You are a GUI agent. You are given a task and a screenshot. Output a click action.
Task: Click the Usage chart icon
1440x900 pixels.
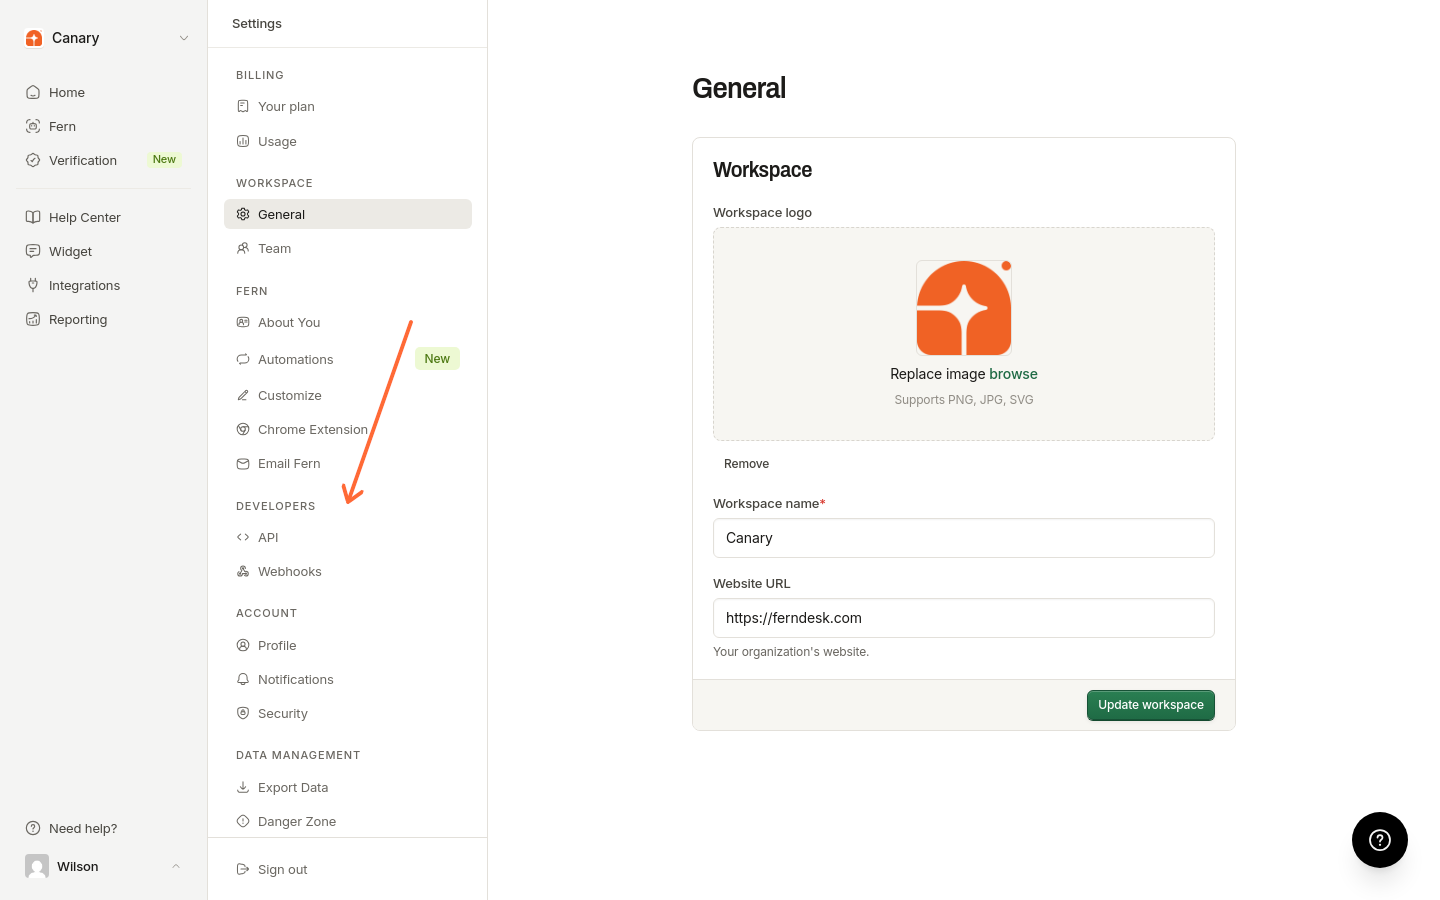(x=243, y=141)
